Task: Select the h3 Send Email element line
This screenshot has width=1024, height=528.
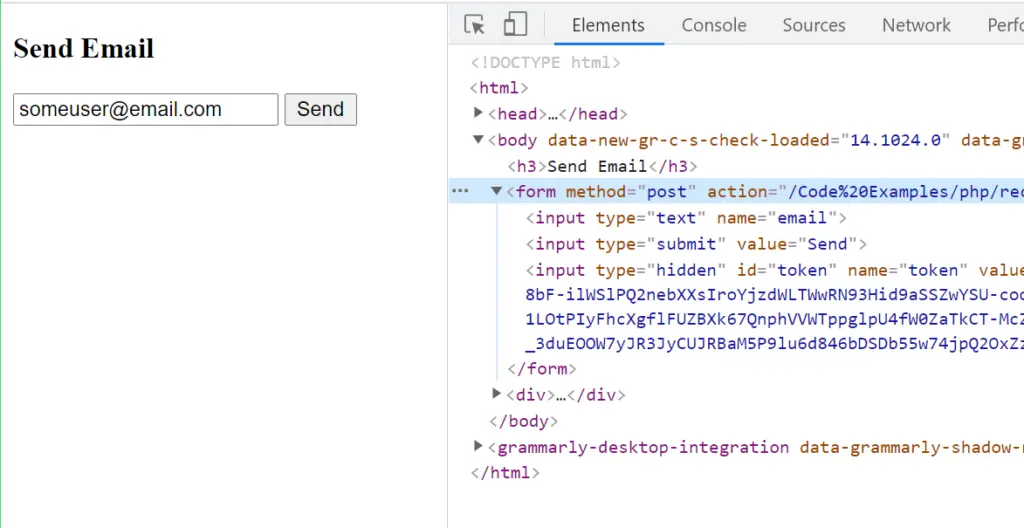Action: coord(602,166)
